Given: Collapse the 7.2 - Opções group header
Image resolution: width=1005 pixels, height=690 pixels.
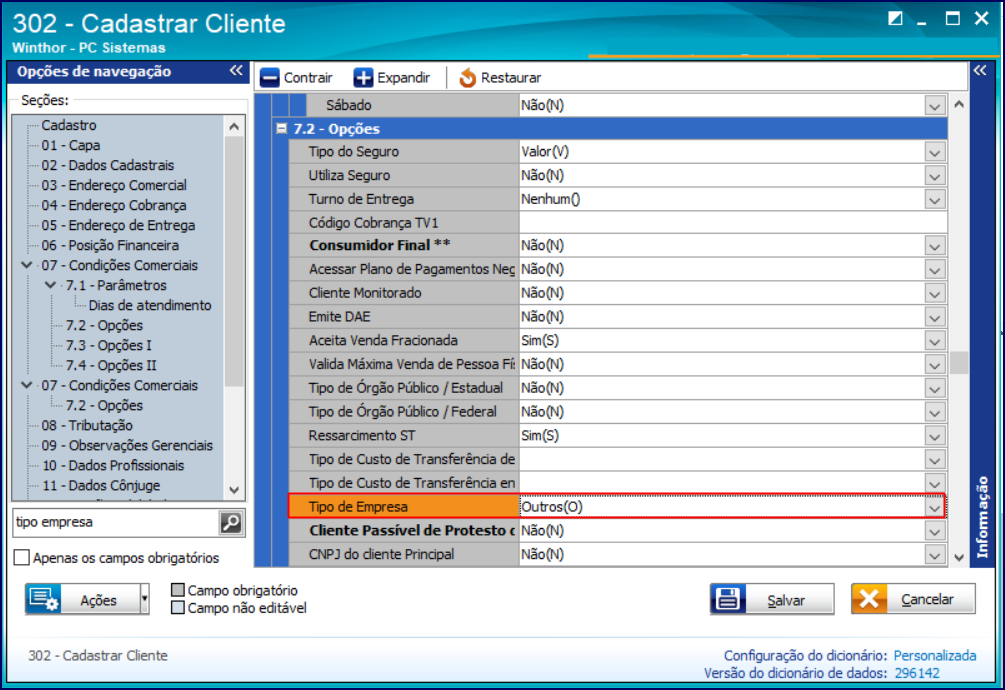Looking at the screenshot, I should tap(281, 128).
